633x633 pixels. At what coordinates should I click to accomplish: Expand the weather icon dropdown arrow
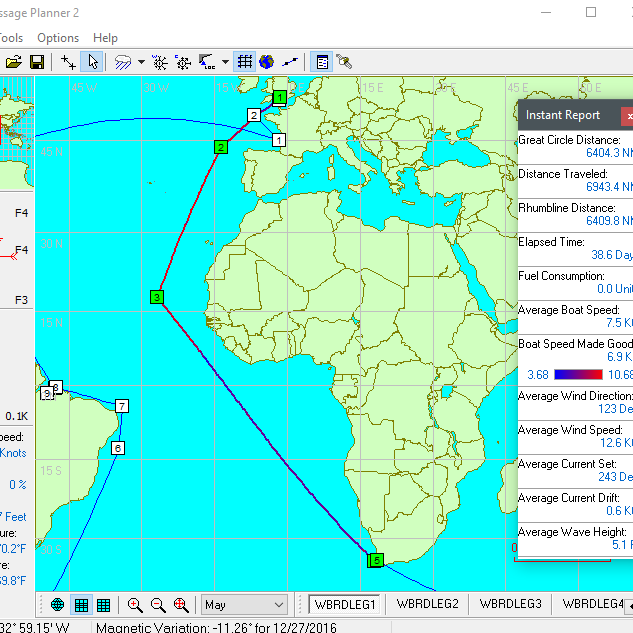(x=141, y=62)
